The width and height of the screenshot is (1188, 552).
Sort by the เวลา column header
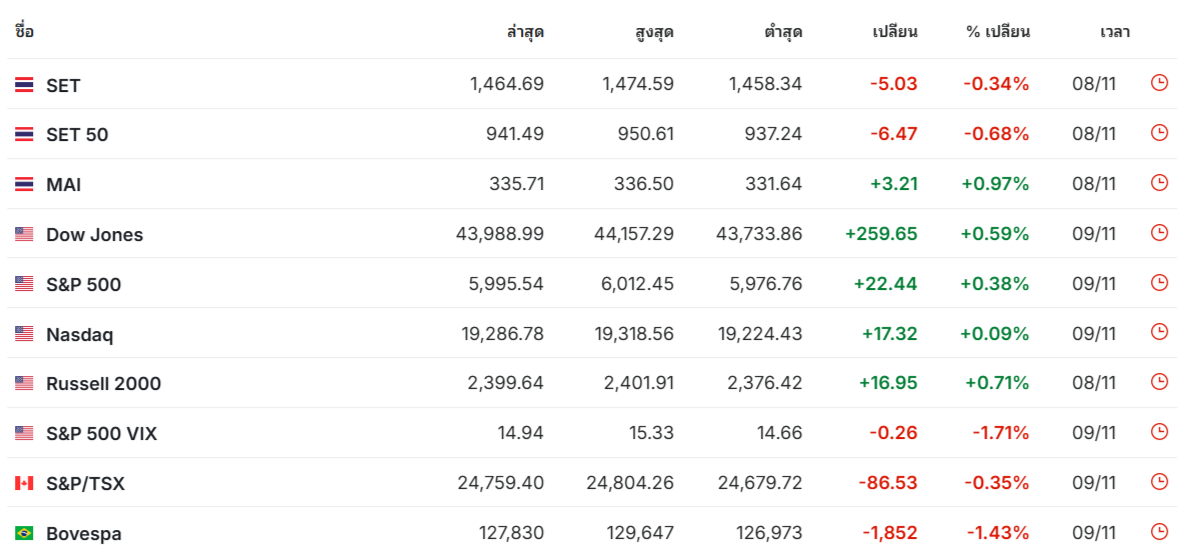1115,32
